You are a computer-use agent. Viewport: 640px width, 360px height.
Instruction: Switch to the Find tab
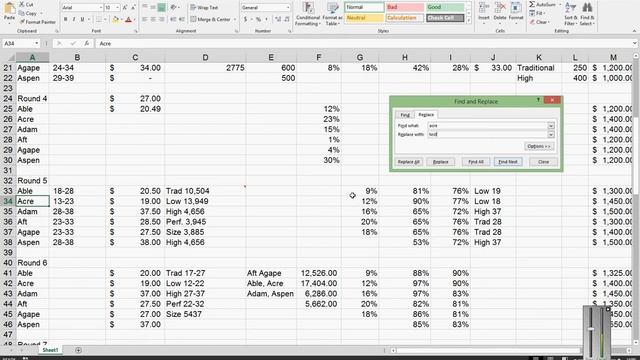[x=404, y=115]
